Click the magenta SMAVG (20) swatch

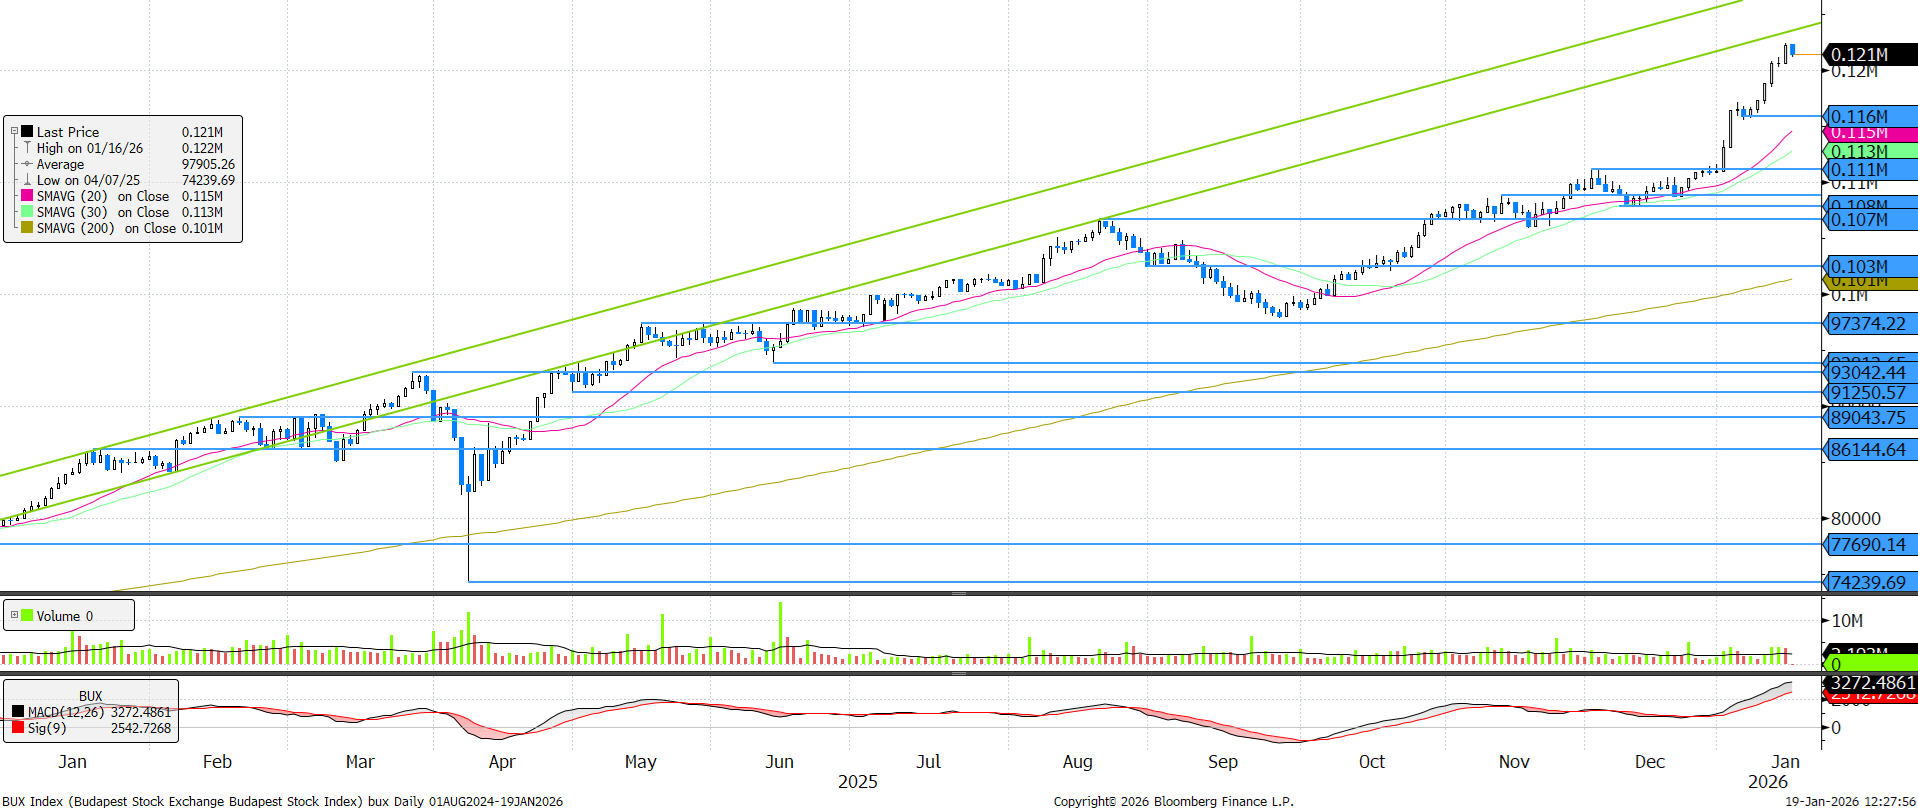point(27,196)
